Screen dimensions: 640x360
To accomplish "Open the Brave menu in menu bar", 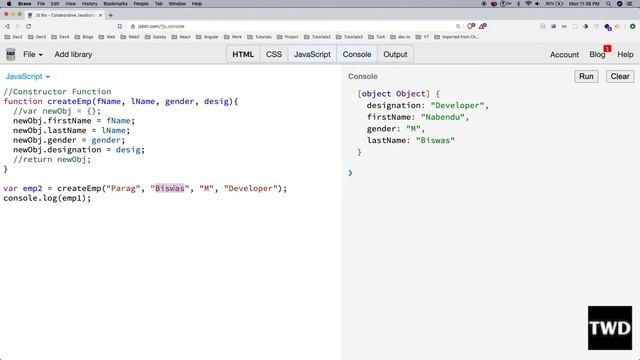I will [24, 4].
